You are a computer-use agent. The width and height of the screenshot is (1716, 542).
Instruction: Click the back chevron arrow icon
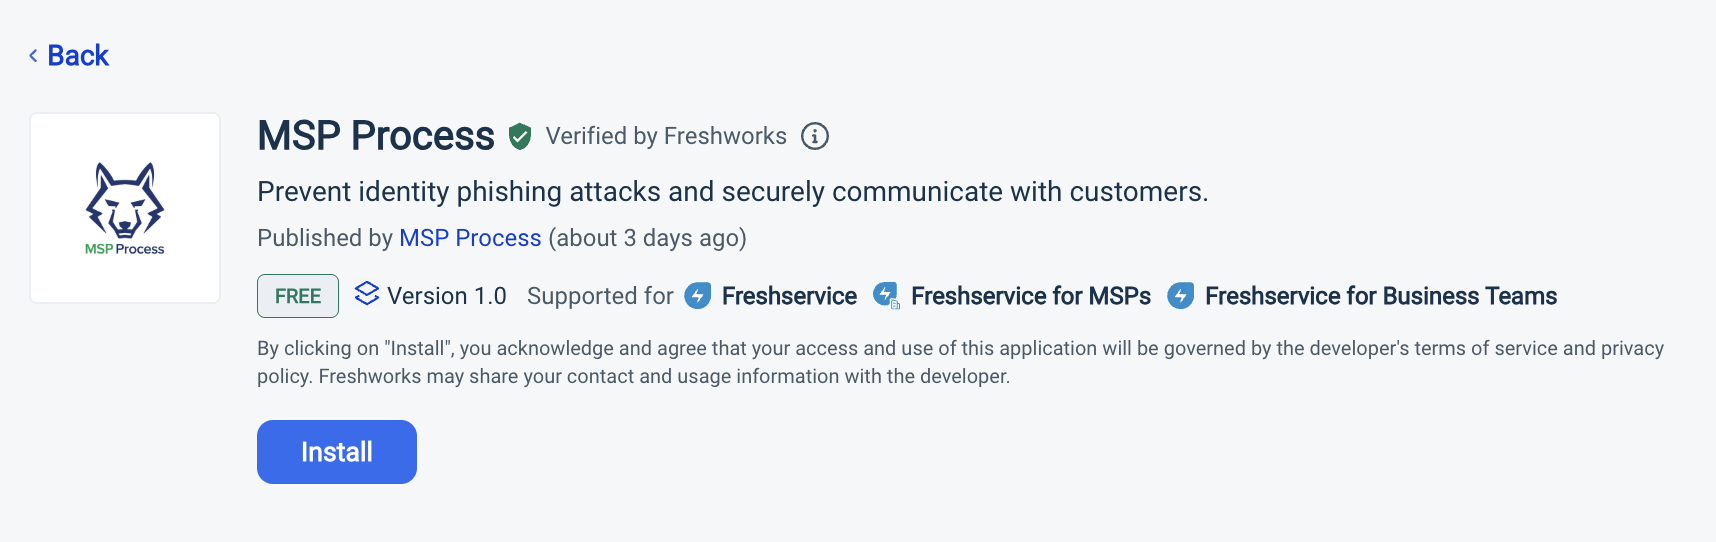click(33, 56)
